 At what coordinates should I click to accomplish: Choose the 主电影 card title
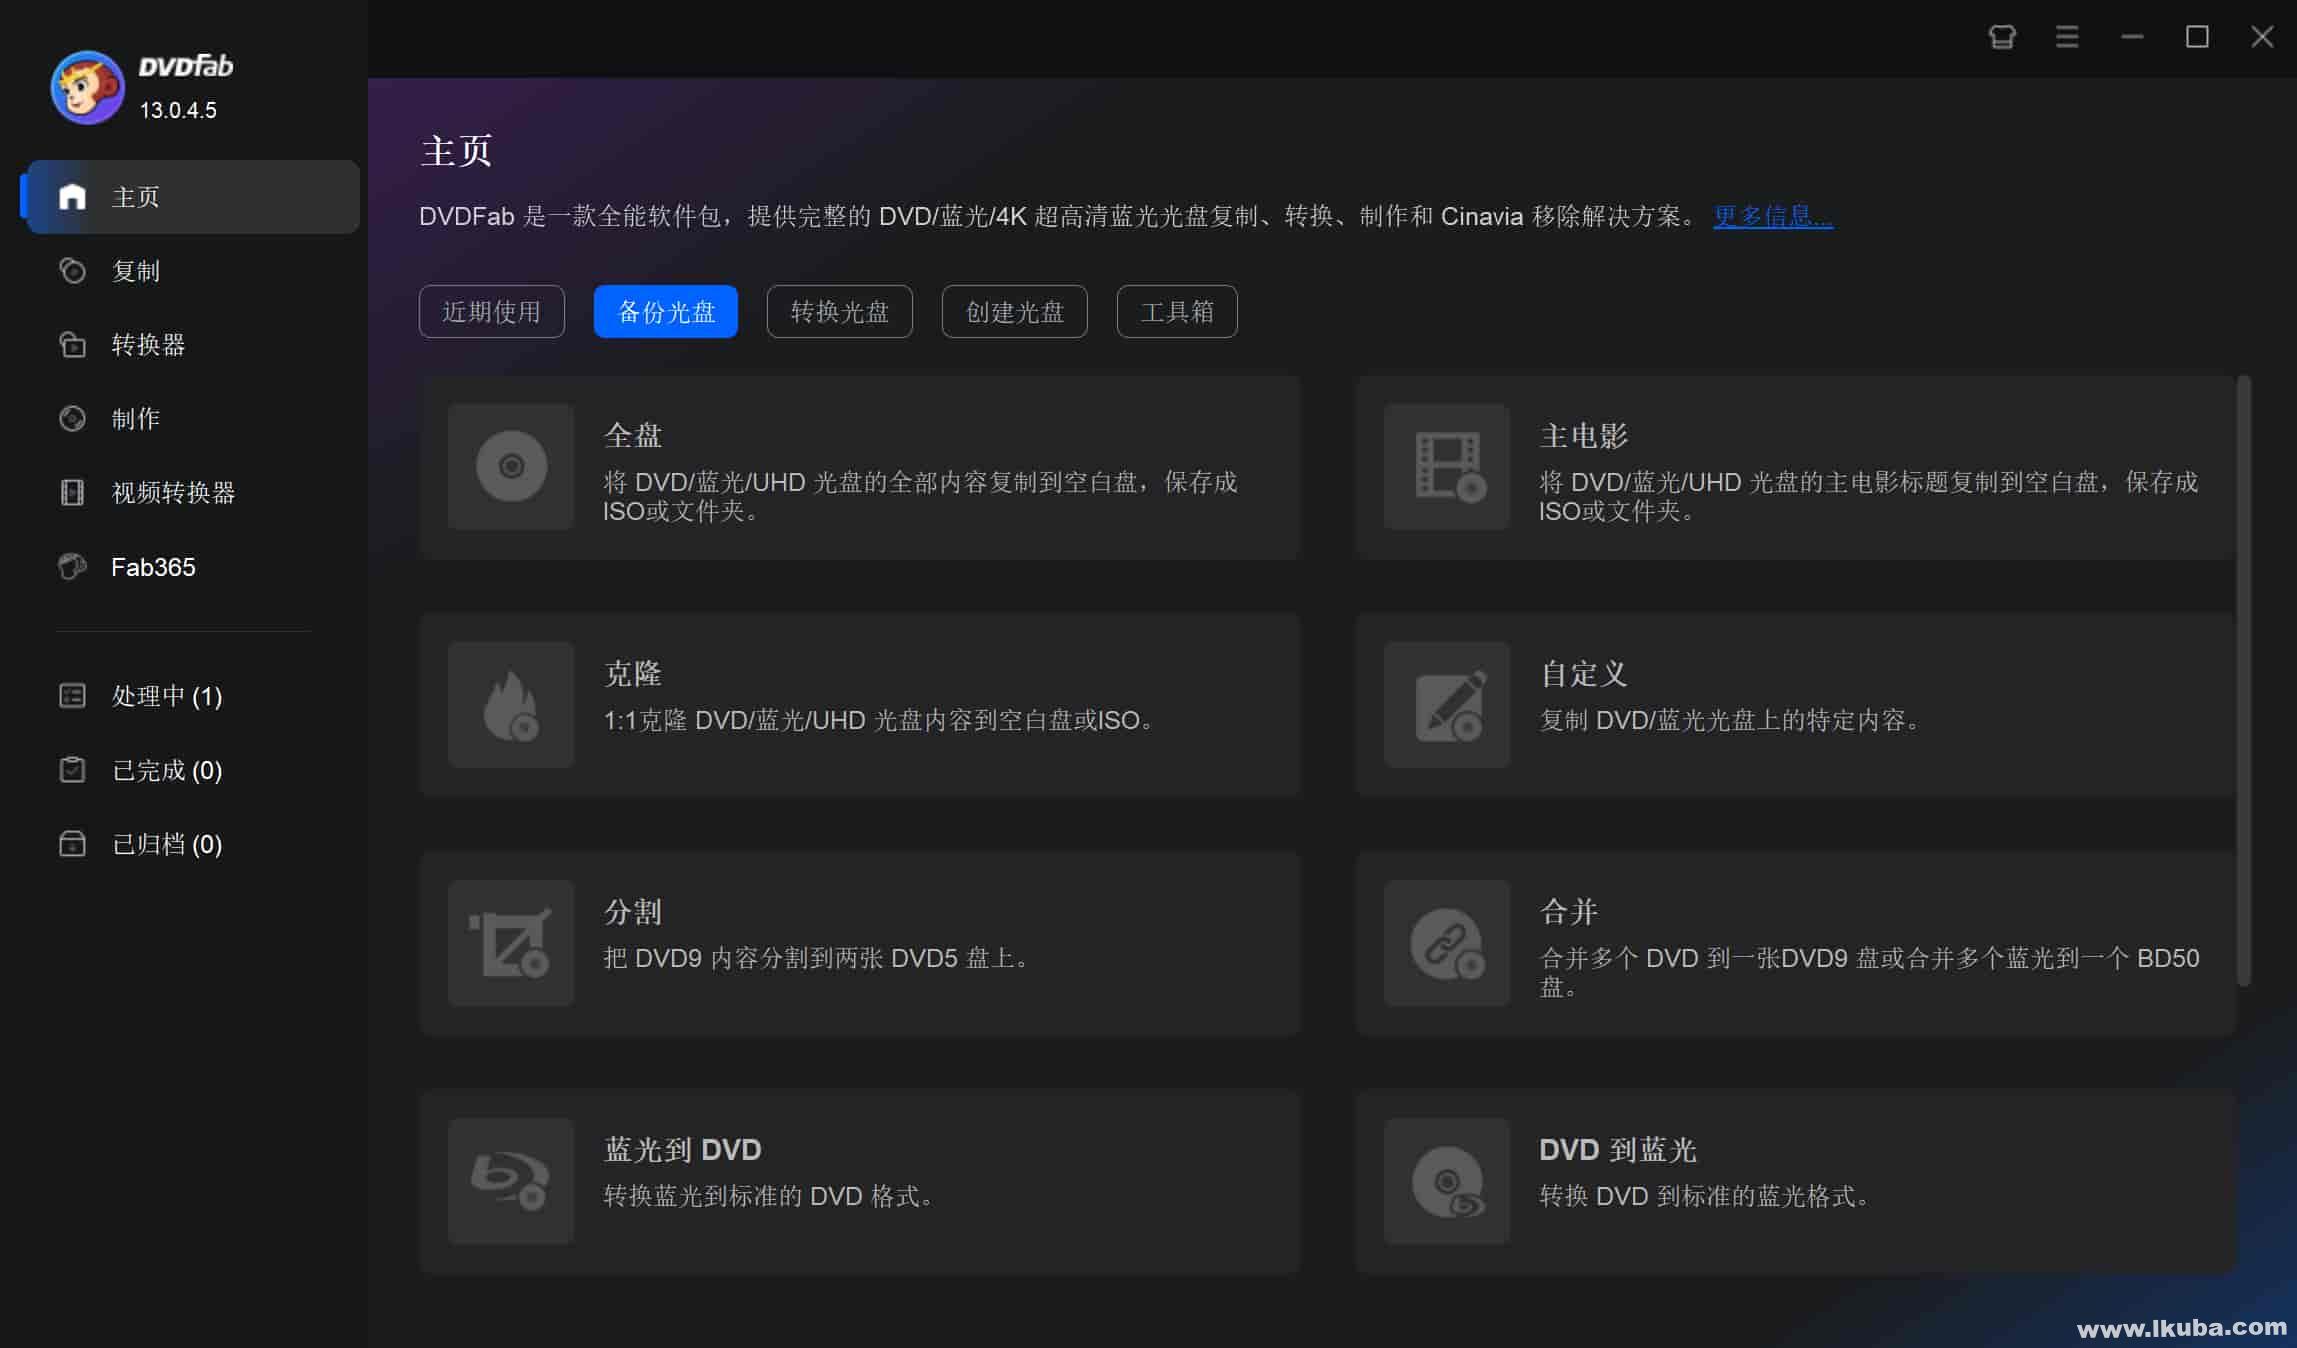1584,436
